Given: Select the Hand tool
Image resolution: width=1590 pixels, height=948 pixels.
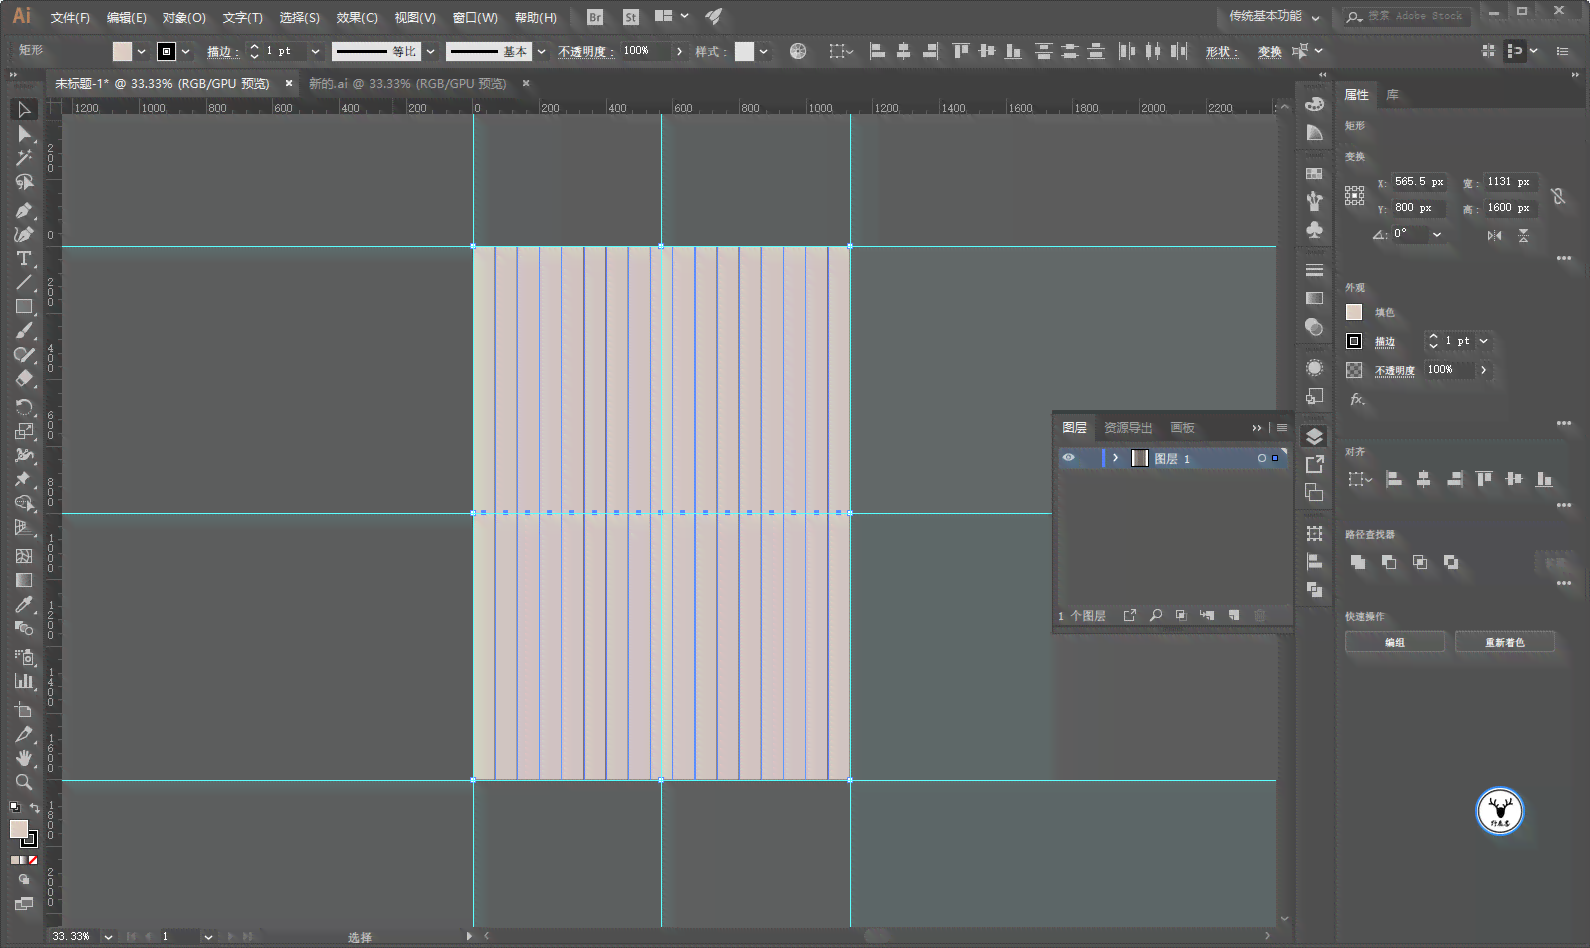Looking at the screenshot, I should coord(24,758).
